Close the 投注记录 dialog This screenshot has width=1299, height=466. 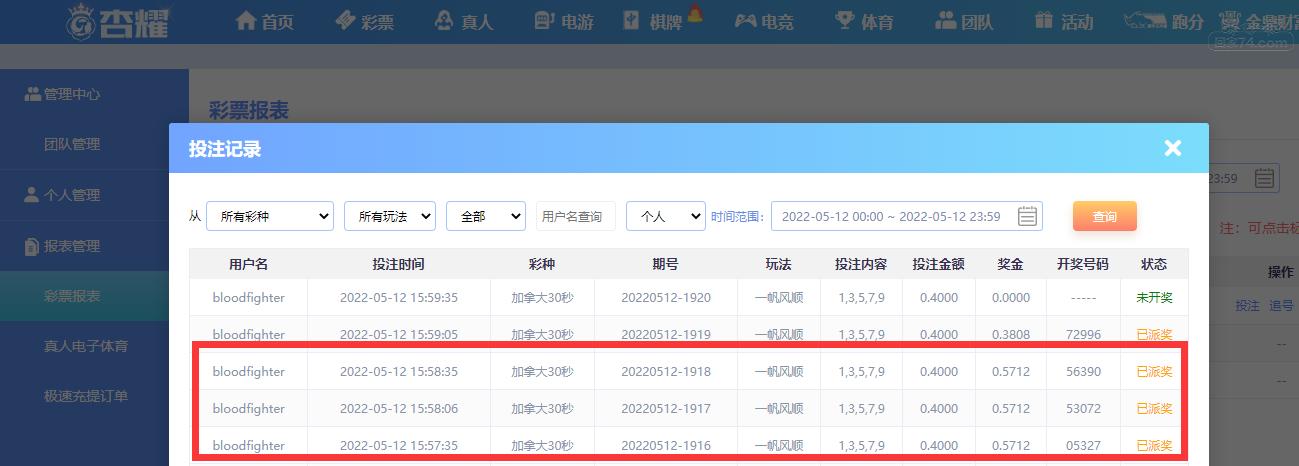[1173, 148]
